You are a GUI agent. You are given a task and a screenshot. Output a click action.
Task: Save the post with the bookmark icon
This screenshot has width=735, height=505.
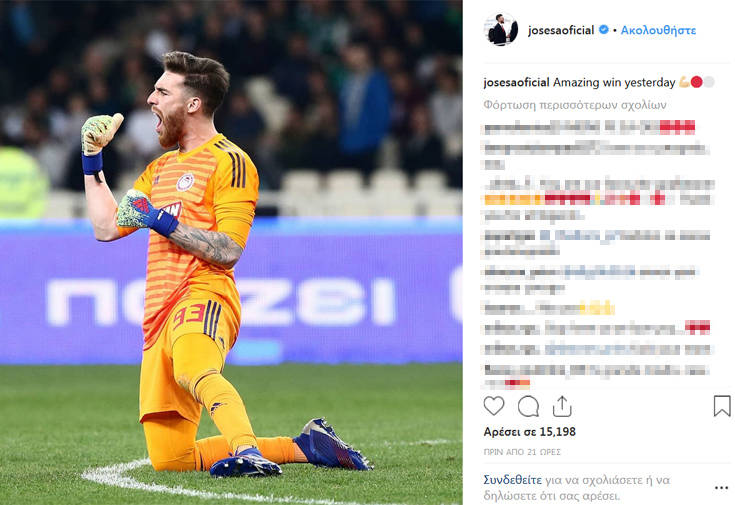pos(722,406)
